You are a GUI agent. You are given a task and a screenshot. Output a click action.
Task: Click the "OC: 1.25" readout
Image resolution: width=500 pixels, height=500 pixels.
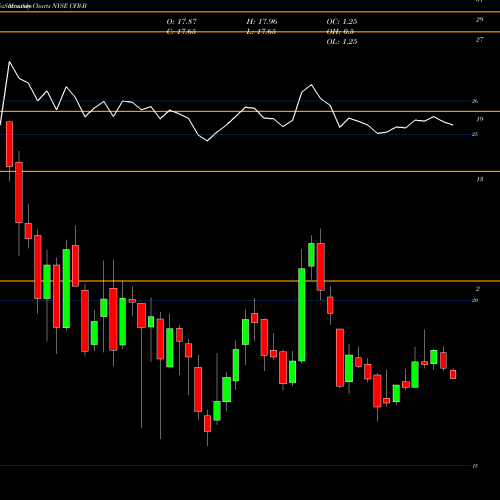[x=342, y=22]
